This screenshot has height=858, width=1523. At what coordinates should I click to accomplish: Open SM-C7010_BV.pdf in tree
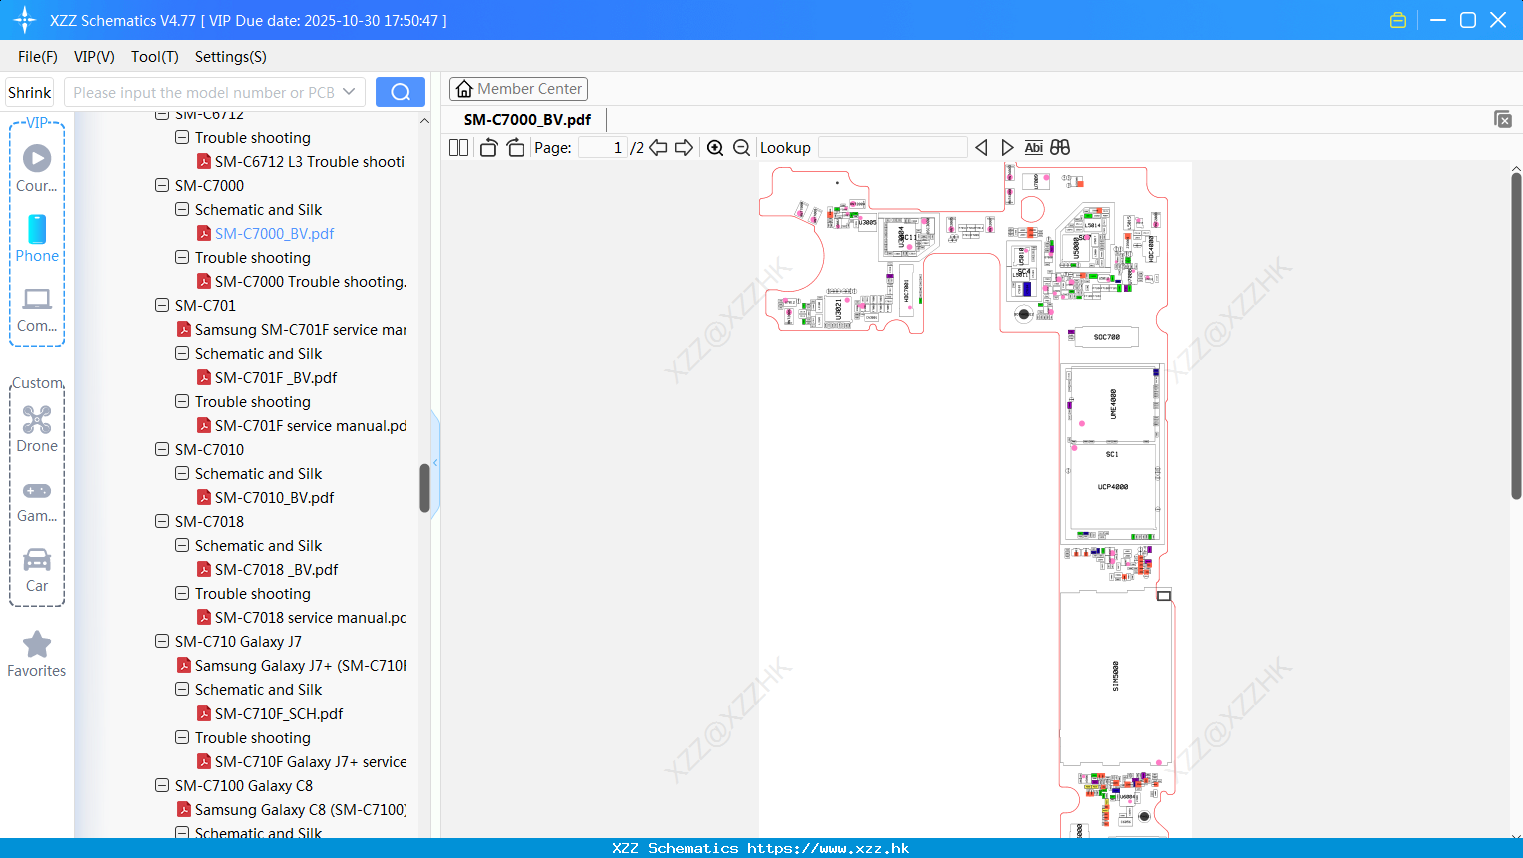click(x=274, y=497)
